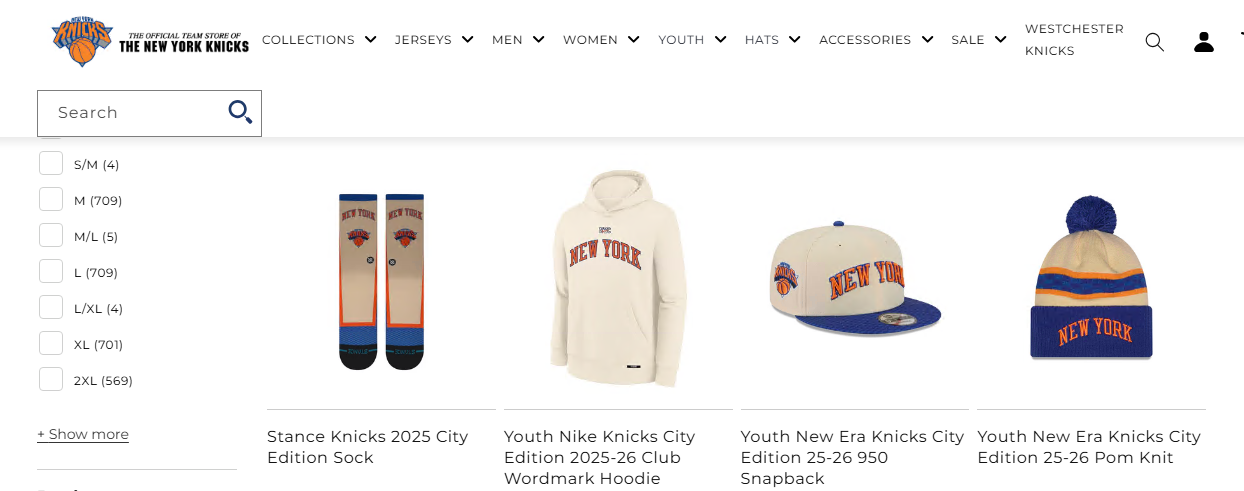View the Pom Knit beanie image
1244x491 pixels.
pos(1091,281)
